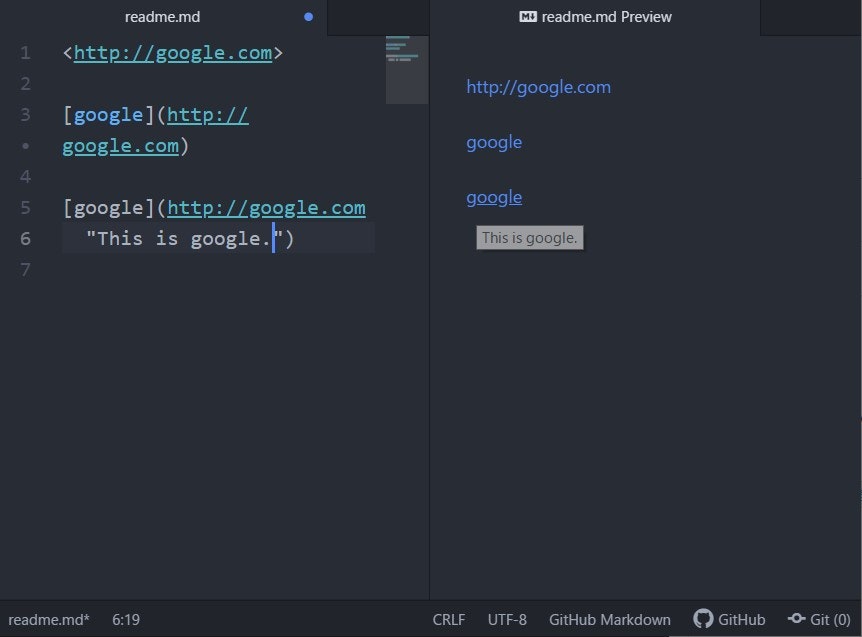Click readme.md* file name in status bar
The image size is (862, 637).
49,620
